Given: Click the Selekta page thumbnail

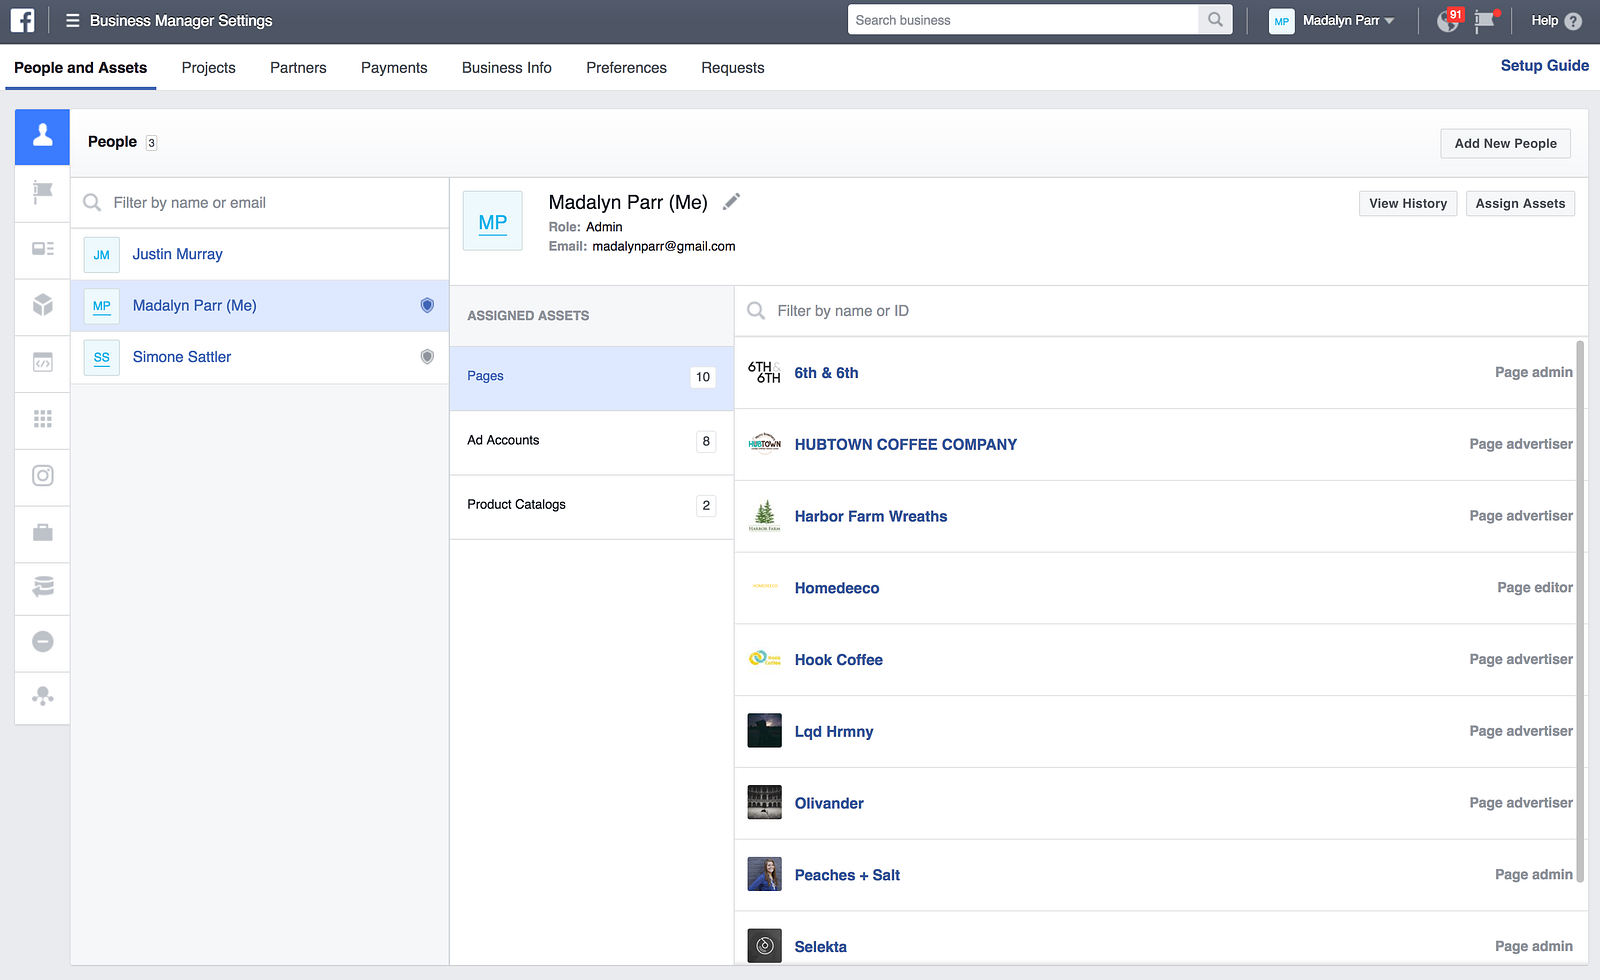Looking at the screenshot, I should [x=764, y=946].
